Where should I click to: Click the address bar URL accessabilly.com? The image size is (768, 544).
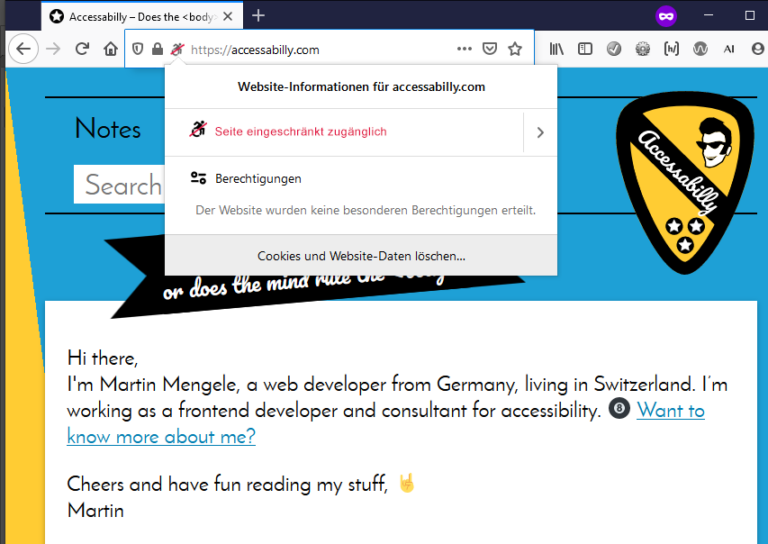tap(255, 49)
